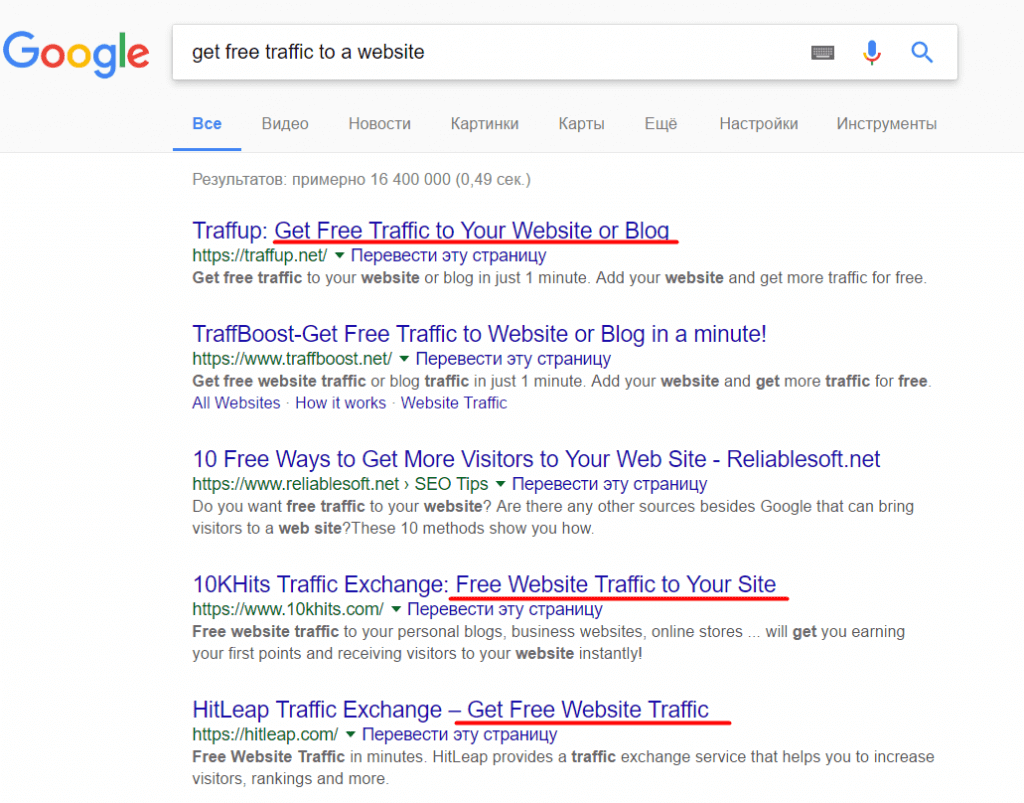Viewport: 1024px width, 803px height.
Task: Expand dropdown arrow next to traffboost.net URL
Action: (404, 358)
